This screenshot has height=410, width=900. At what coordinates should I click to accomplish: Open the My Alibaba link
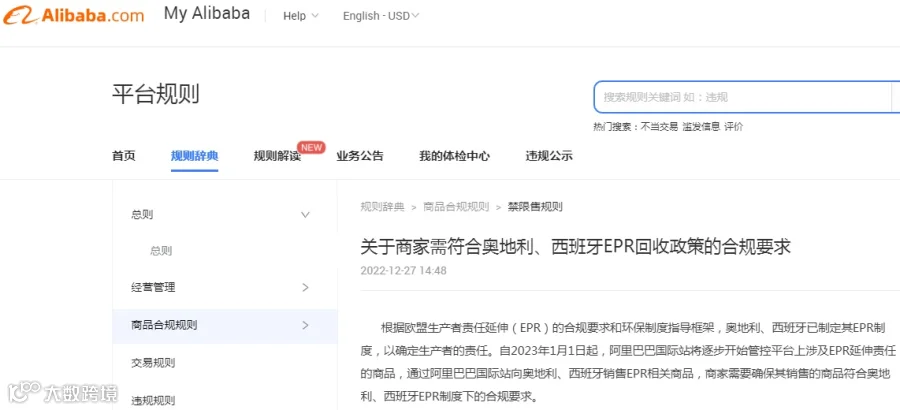pos(207,14)
